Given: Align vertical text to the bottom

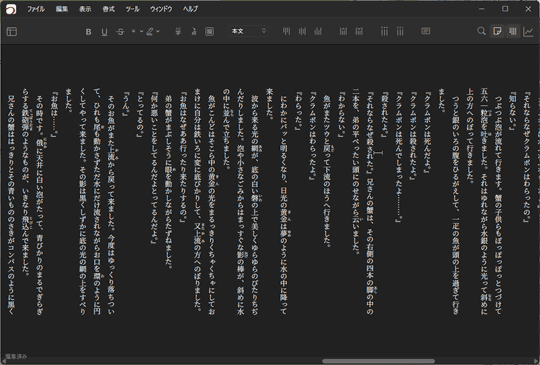Looking at the screenshot, I should [x=318, y=31].
